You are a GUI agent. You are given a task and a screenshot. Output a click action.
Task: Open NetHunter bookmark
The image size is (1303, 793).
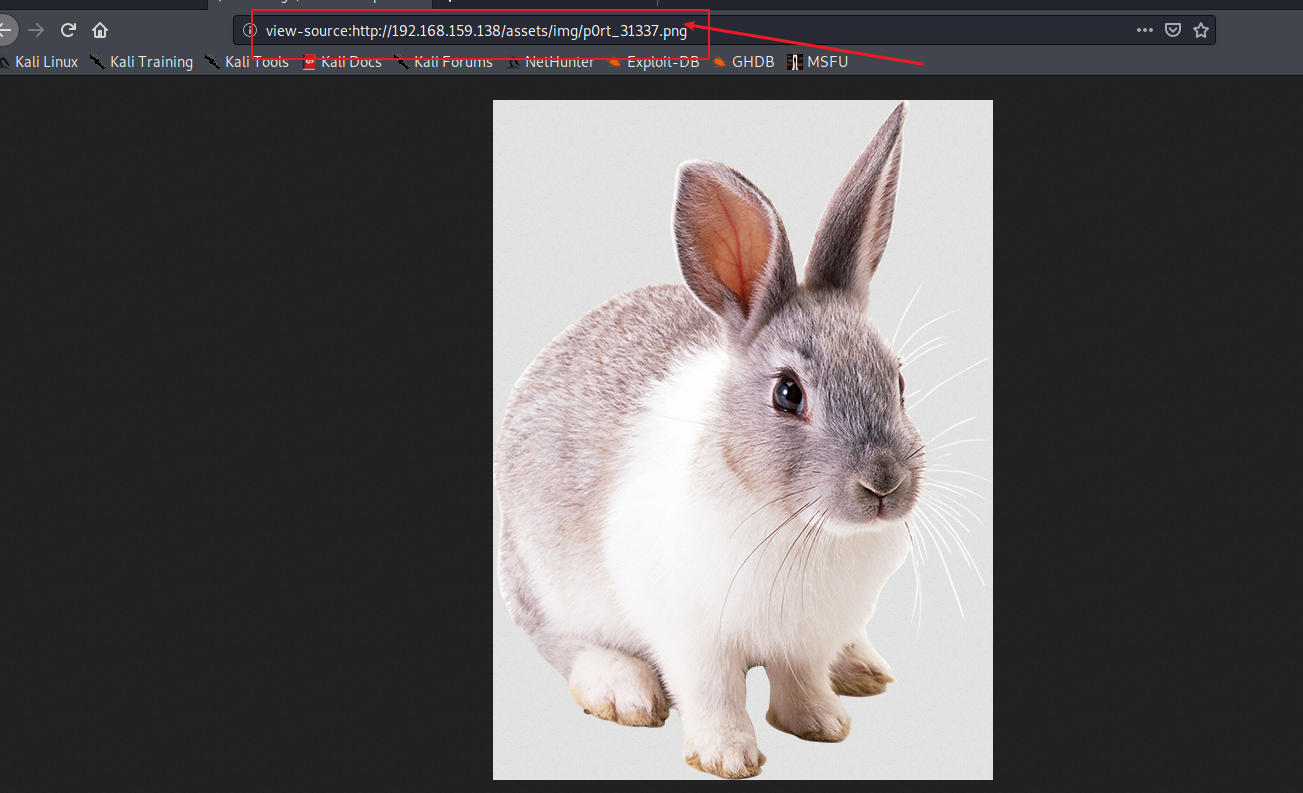tap(550, 62)
